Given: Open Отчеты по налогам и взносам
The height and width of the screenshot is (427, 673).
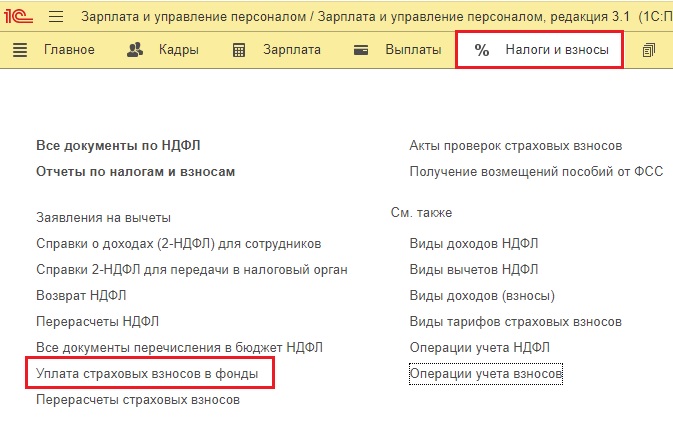Looking at the screenshot, I should click(136, 172).
